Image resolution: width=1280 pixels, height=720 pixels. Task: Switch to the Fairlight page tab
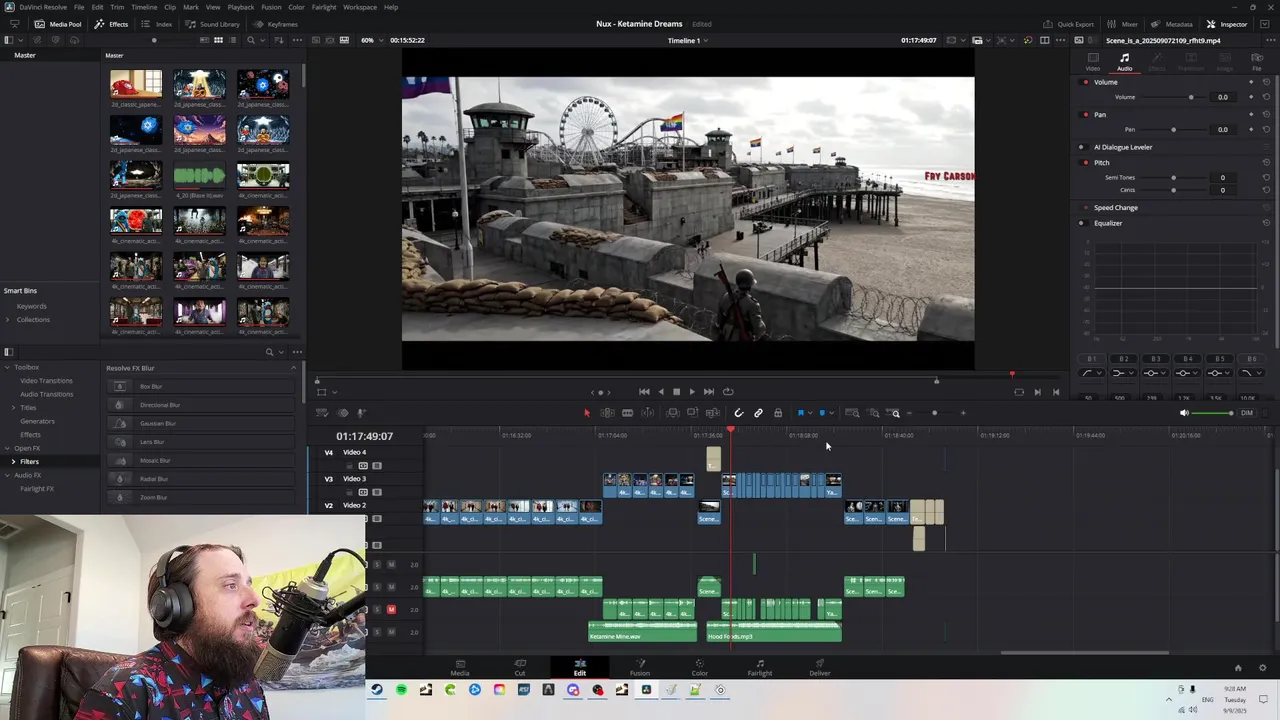[760, 667]
